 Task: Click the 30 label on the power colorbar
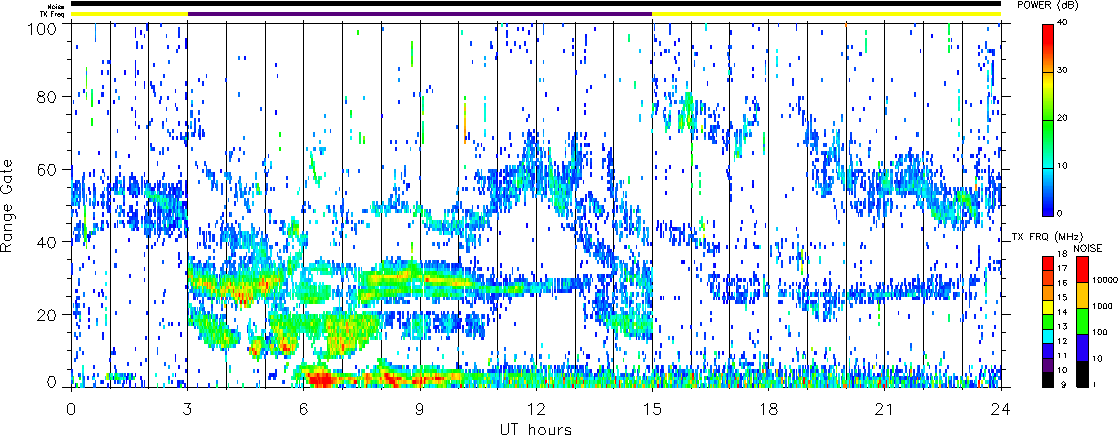[1062, 71]
